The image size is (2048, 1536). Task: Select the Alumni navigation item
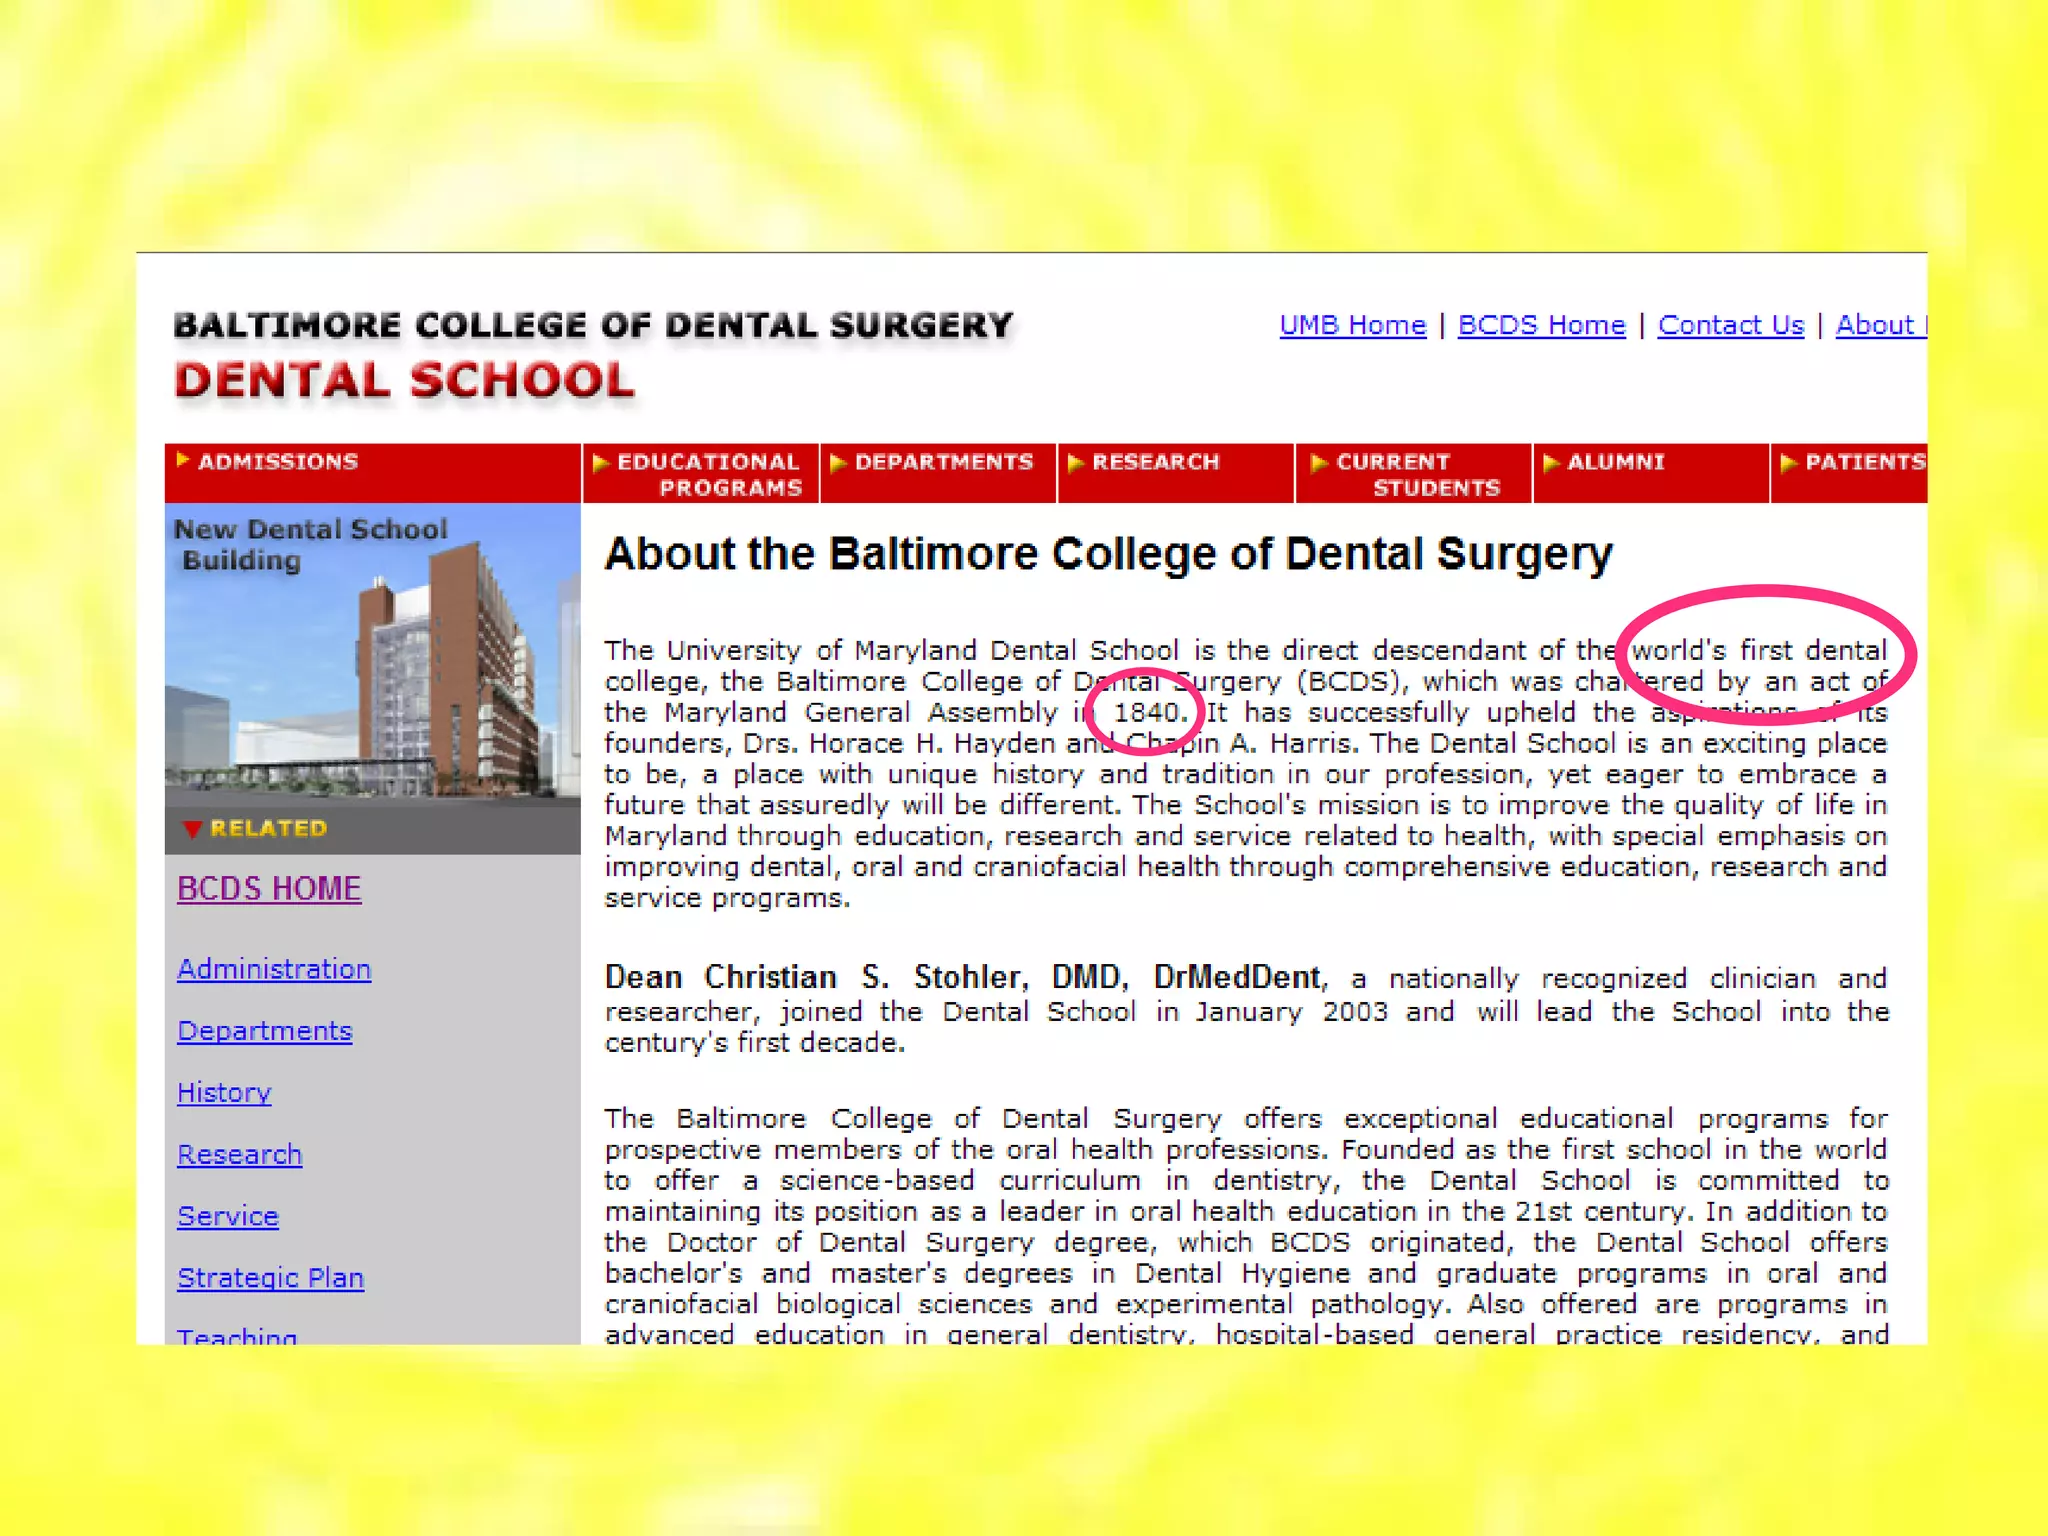pos(1614,462)
